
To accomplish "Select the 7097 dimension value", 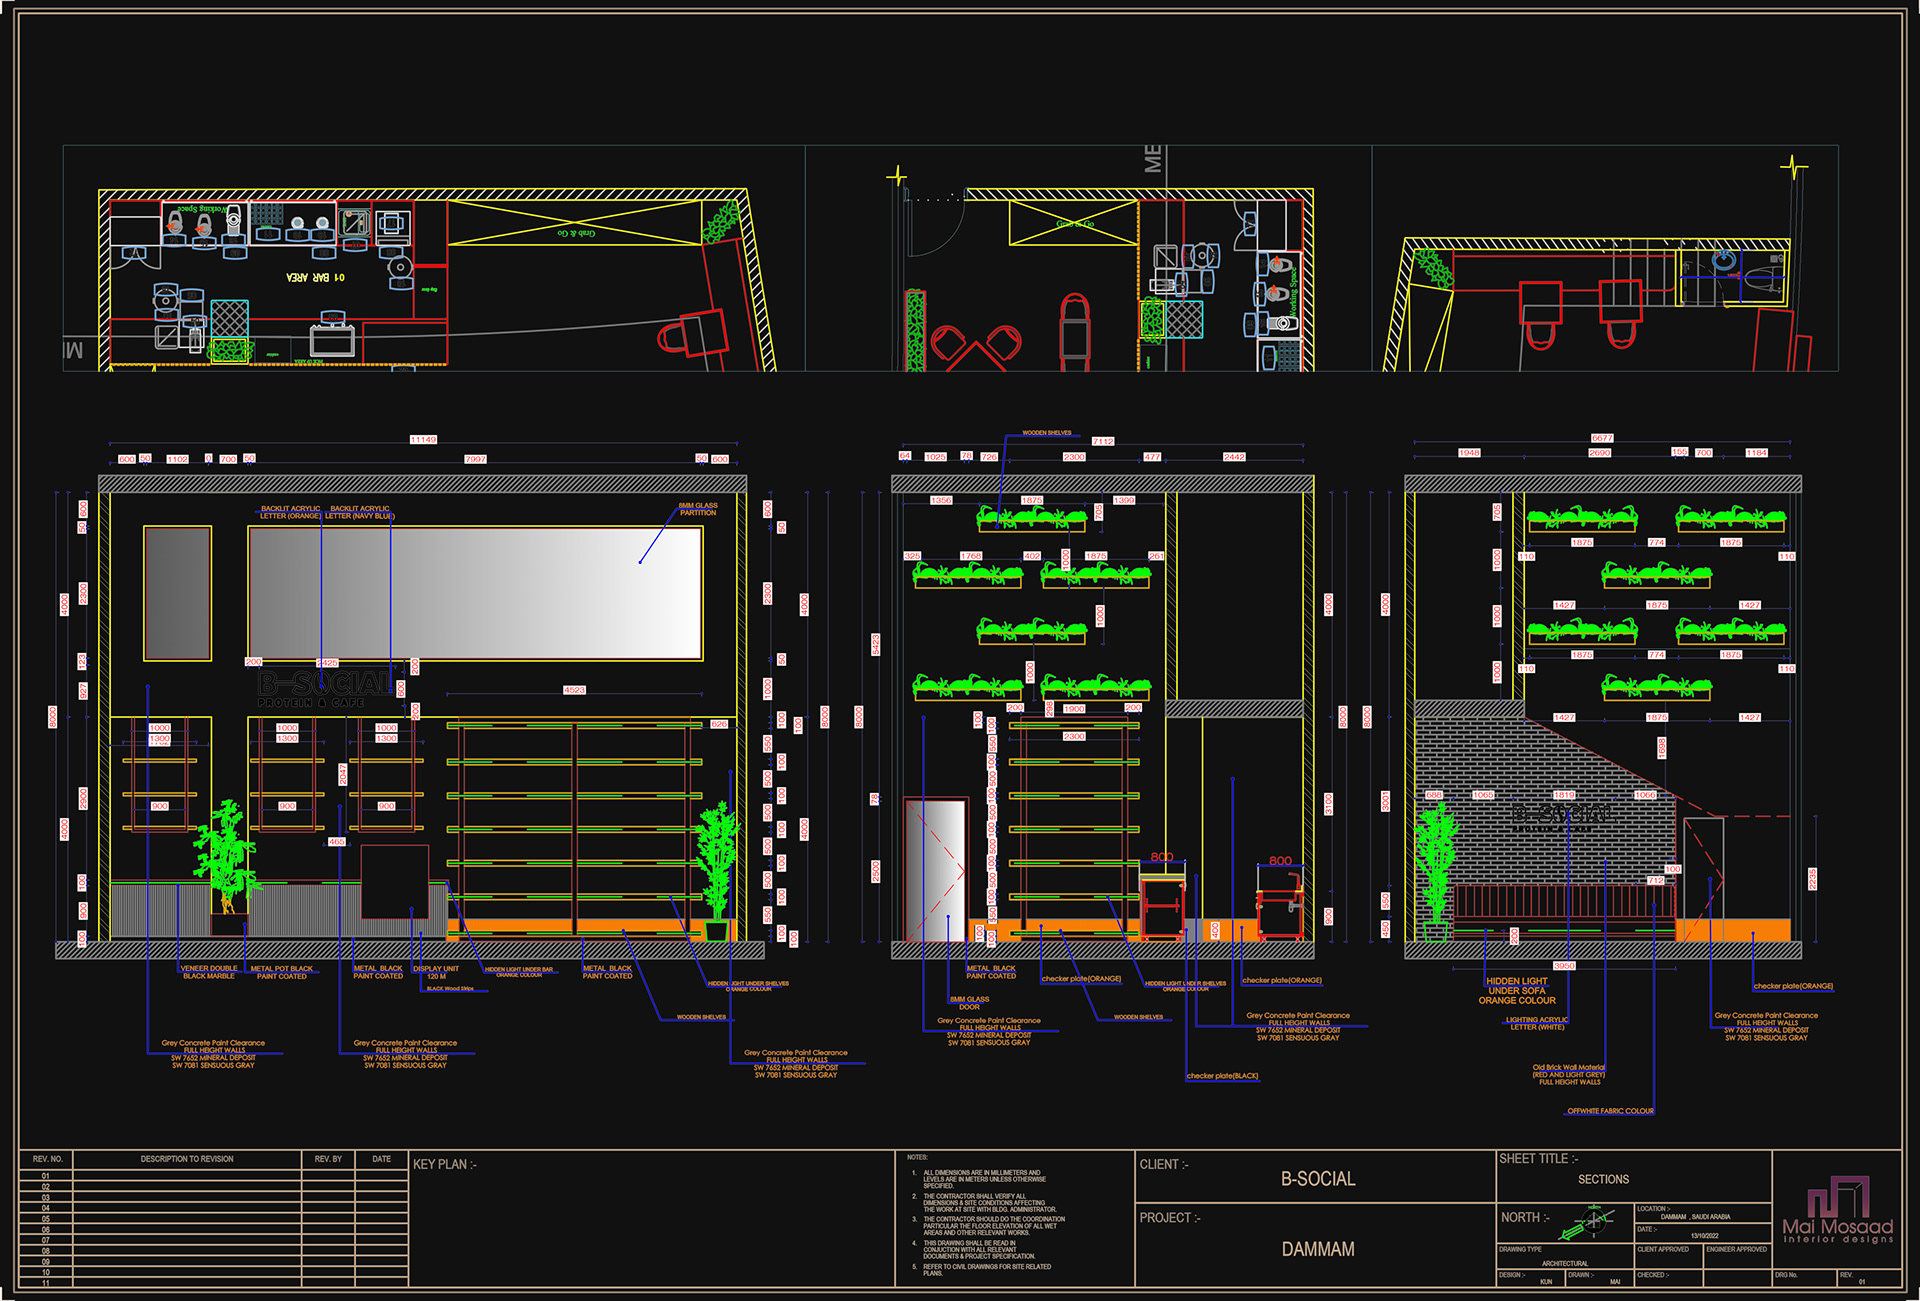I will point(475,459).
